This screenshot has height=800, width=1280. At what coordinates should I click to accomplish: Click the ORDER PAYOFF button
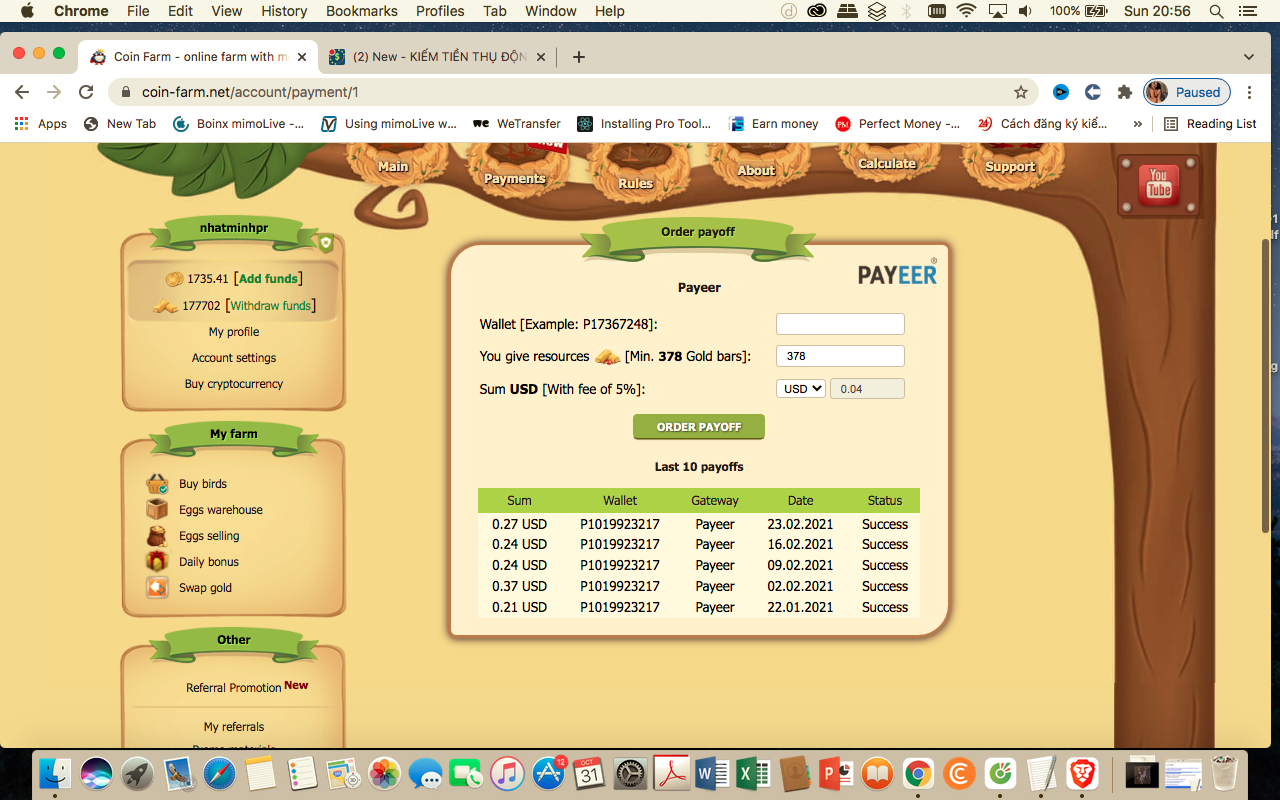pyautogui.click(x=699, y=427)
